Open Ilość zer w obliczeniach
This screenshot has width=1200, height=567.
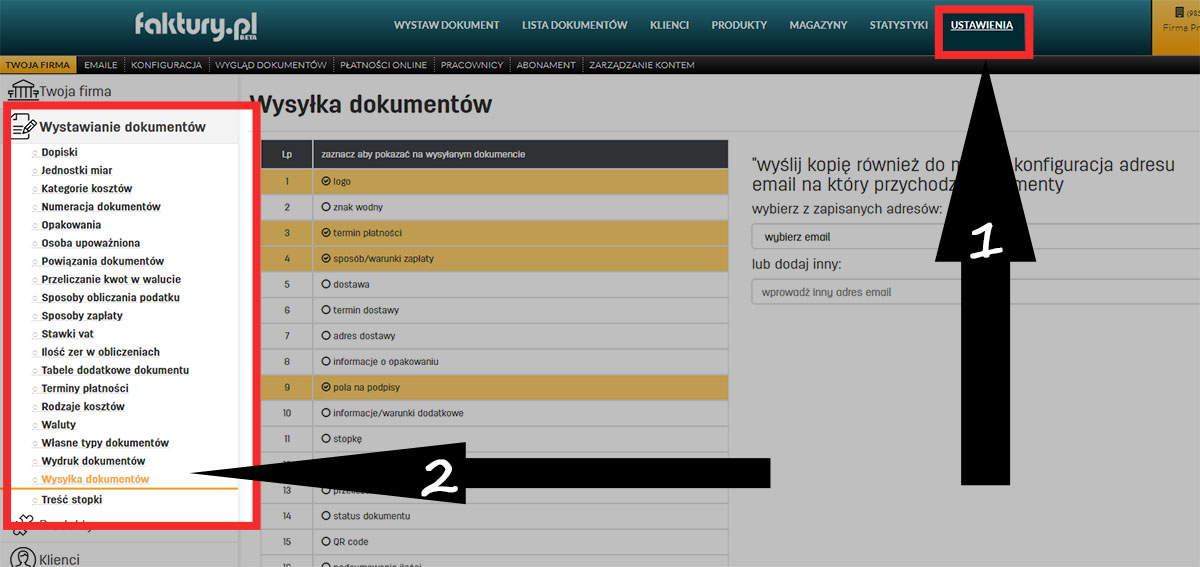point(101,352)
